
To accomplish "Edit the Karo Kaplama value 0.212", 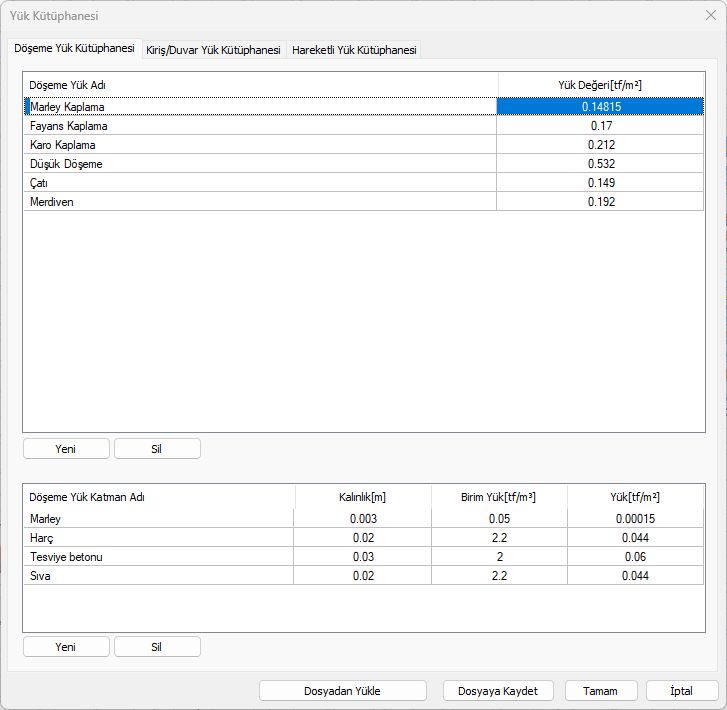I will (600, 145).
